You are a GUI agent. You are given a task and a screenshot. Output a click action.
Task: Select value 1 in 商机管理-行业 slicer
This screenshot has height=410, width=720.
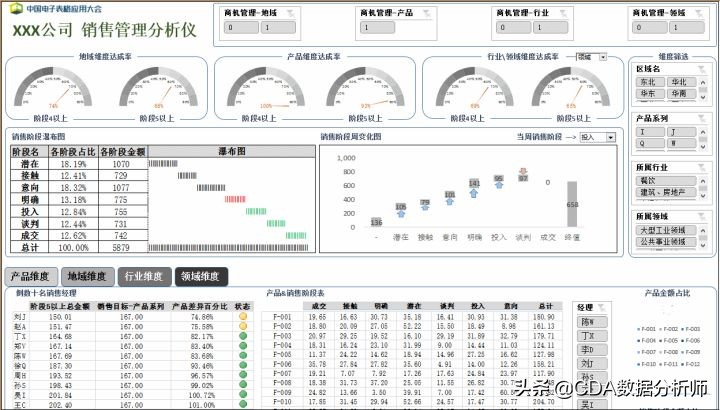(x=551, y=28)
